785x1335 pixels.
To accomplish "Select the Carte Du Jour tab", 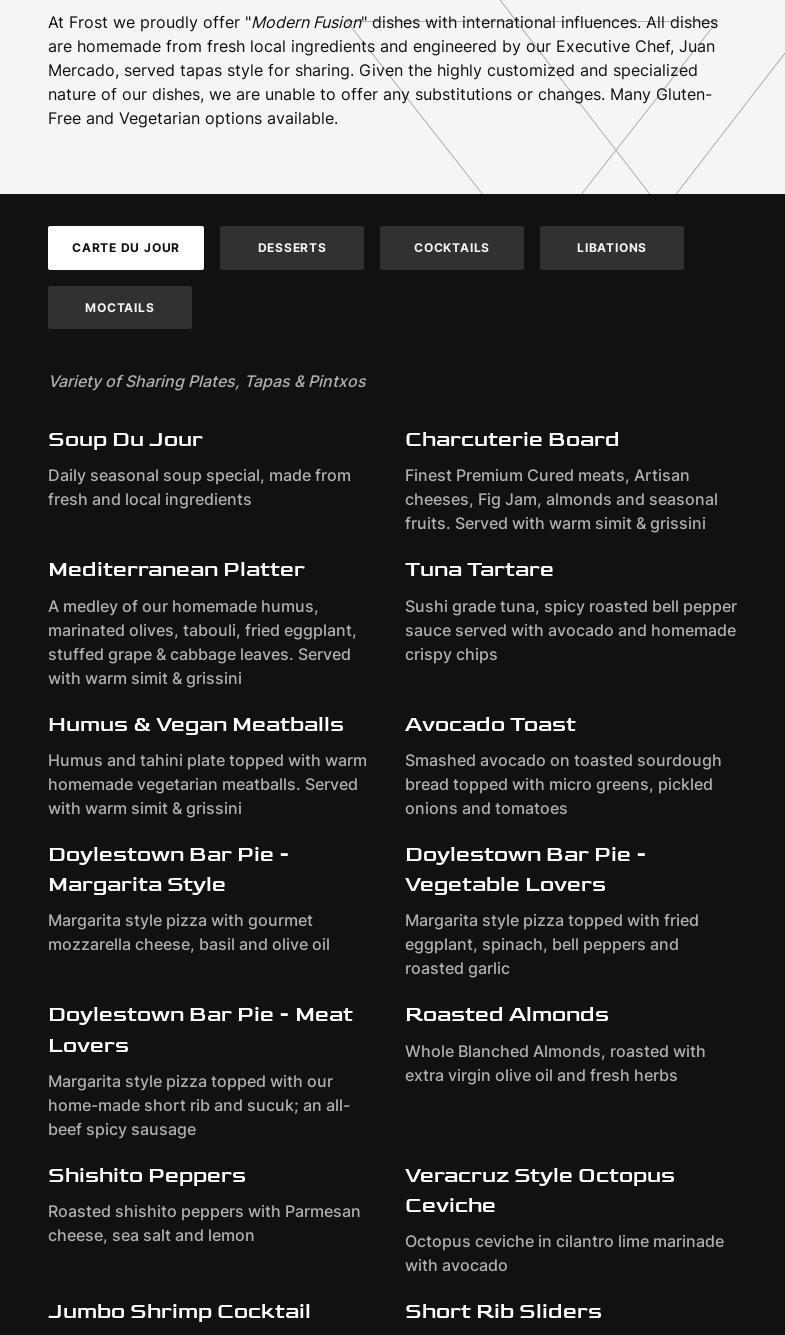I will pyautogui.click(x=126, y=248).
